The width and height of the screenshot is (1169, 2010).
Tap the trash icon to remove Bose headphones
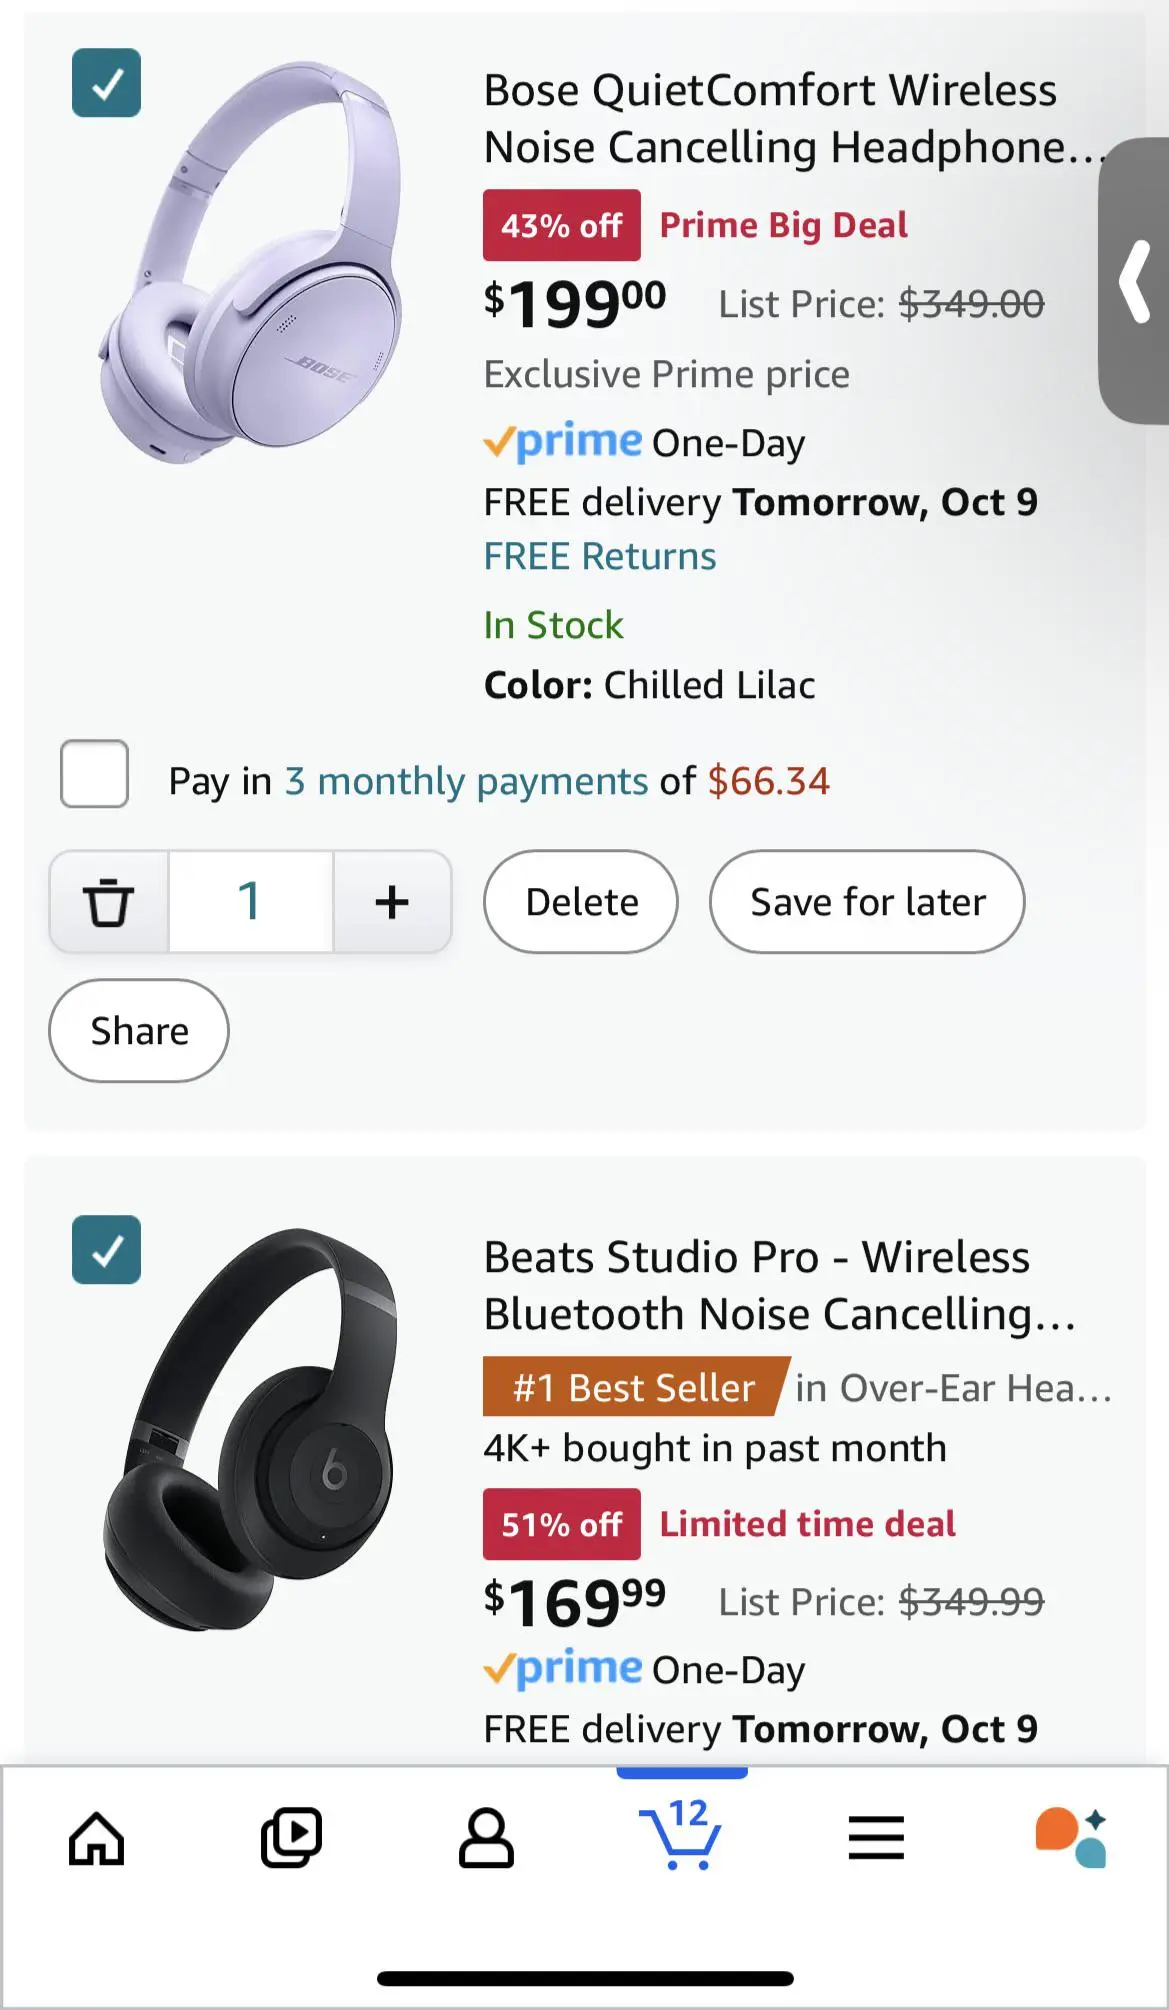108,901
